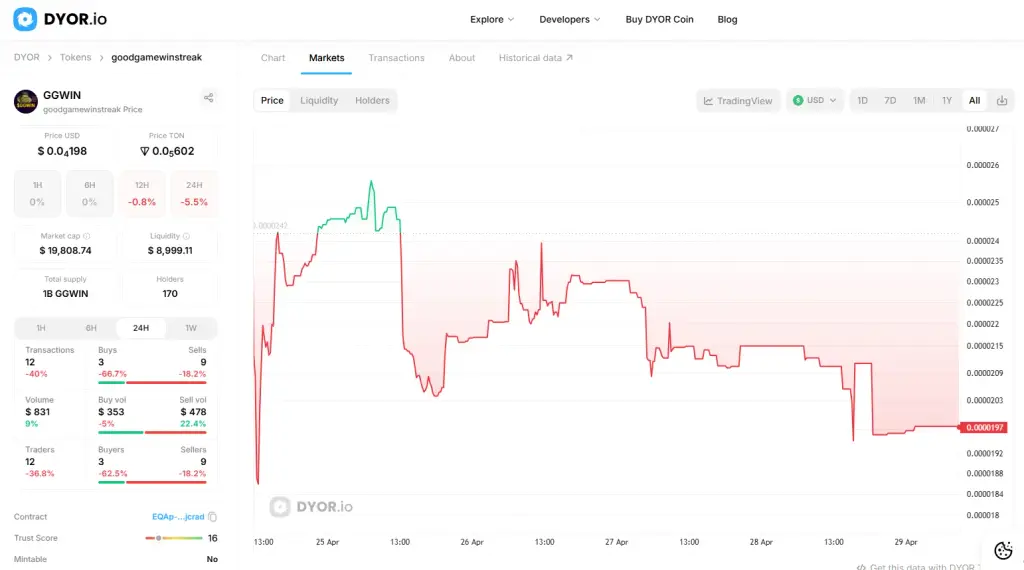Open TradingView chart mode
Screen dimensions: 1024x570
click(x=738, y=101)
